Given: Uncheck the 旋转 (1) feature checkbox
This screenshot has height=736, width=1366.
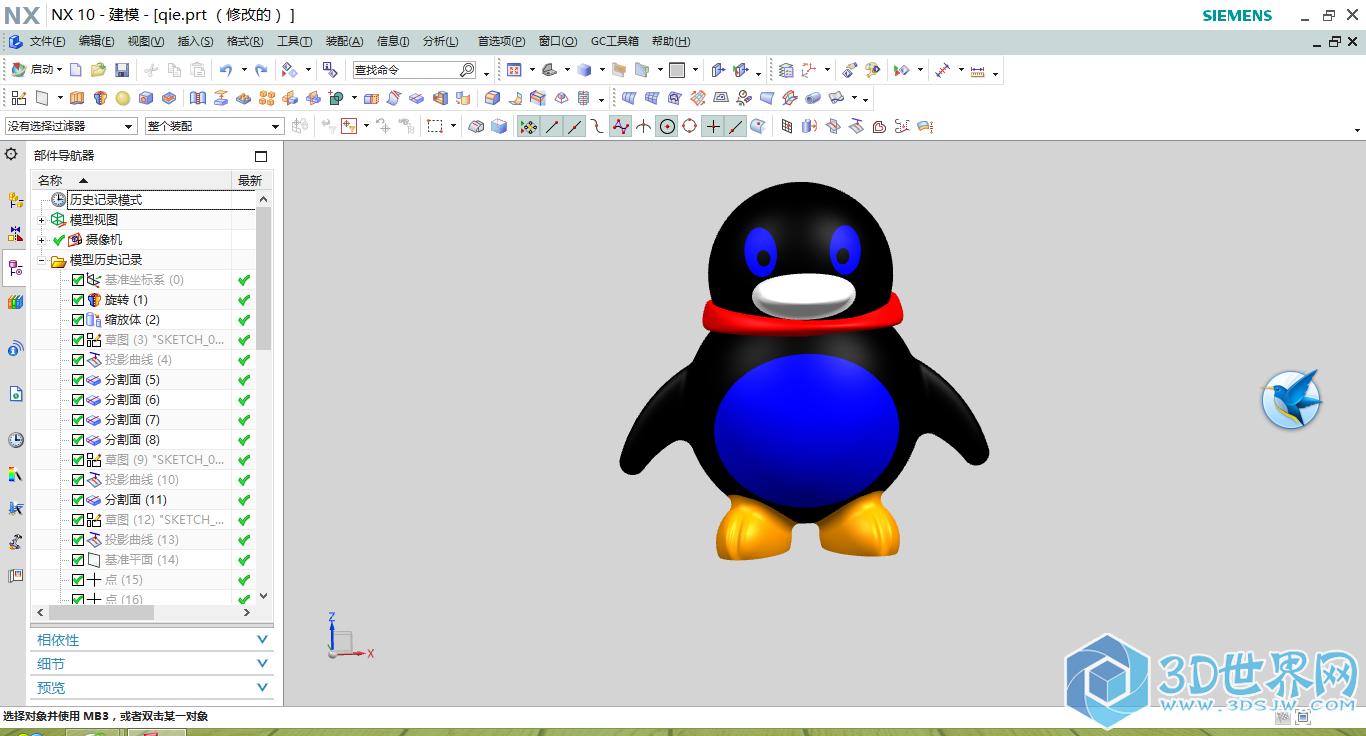Looking at the screenshot, I should [78, 300].
